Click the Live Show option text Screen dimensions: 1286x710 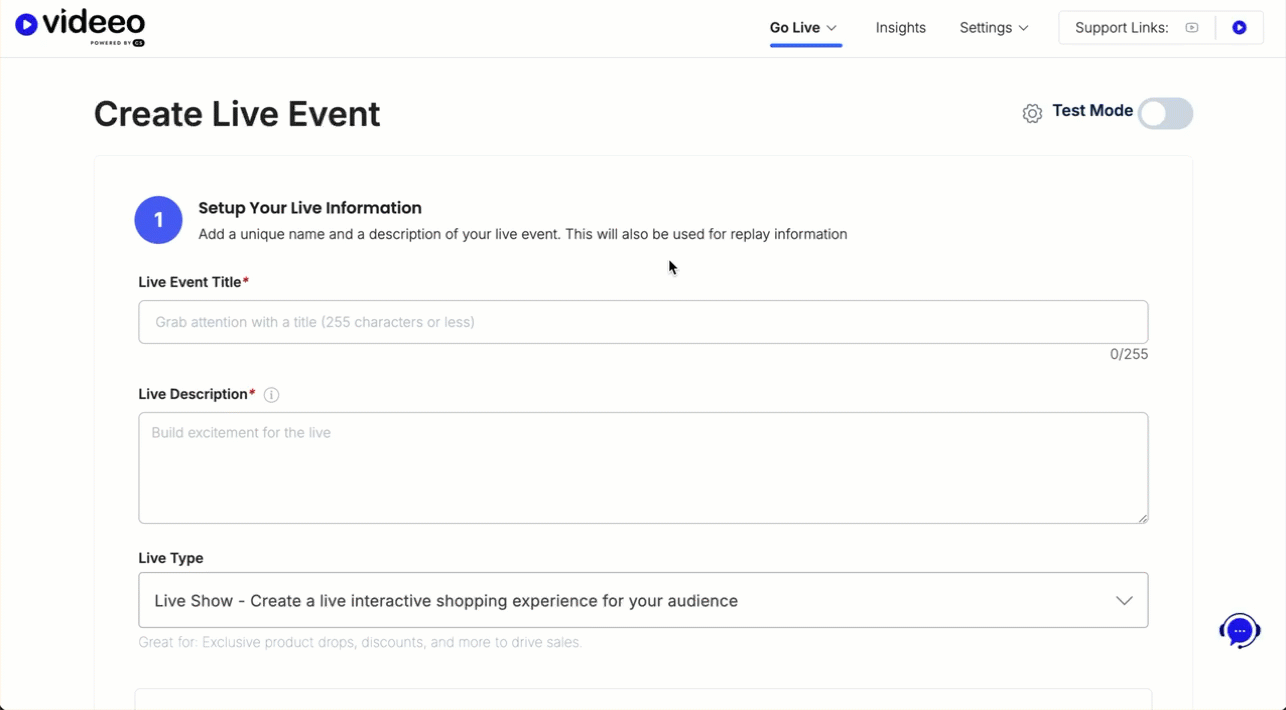point(446,601)
